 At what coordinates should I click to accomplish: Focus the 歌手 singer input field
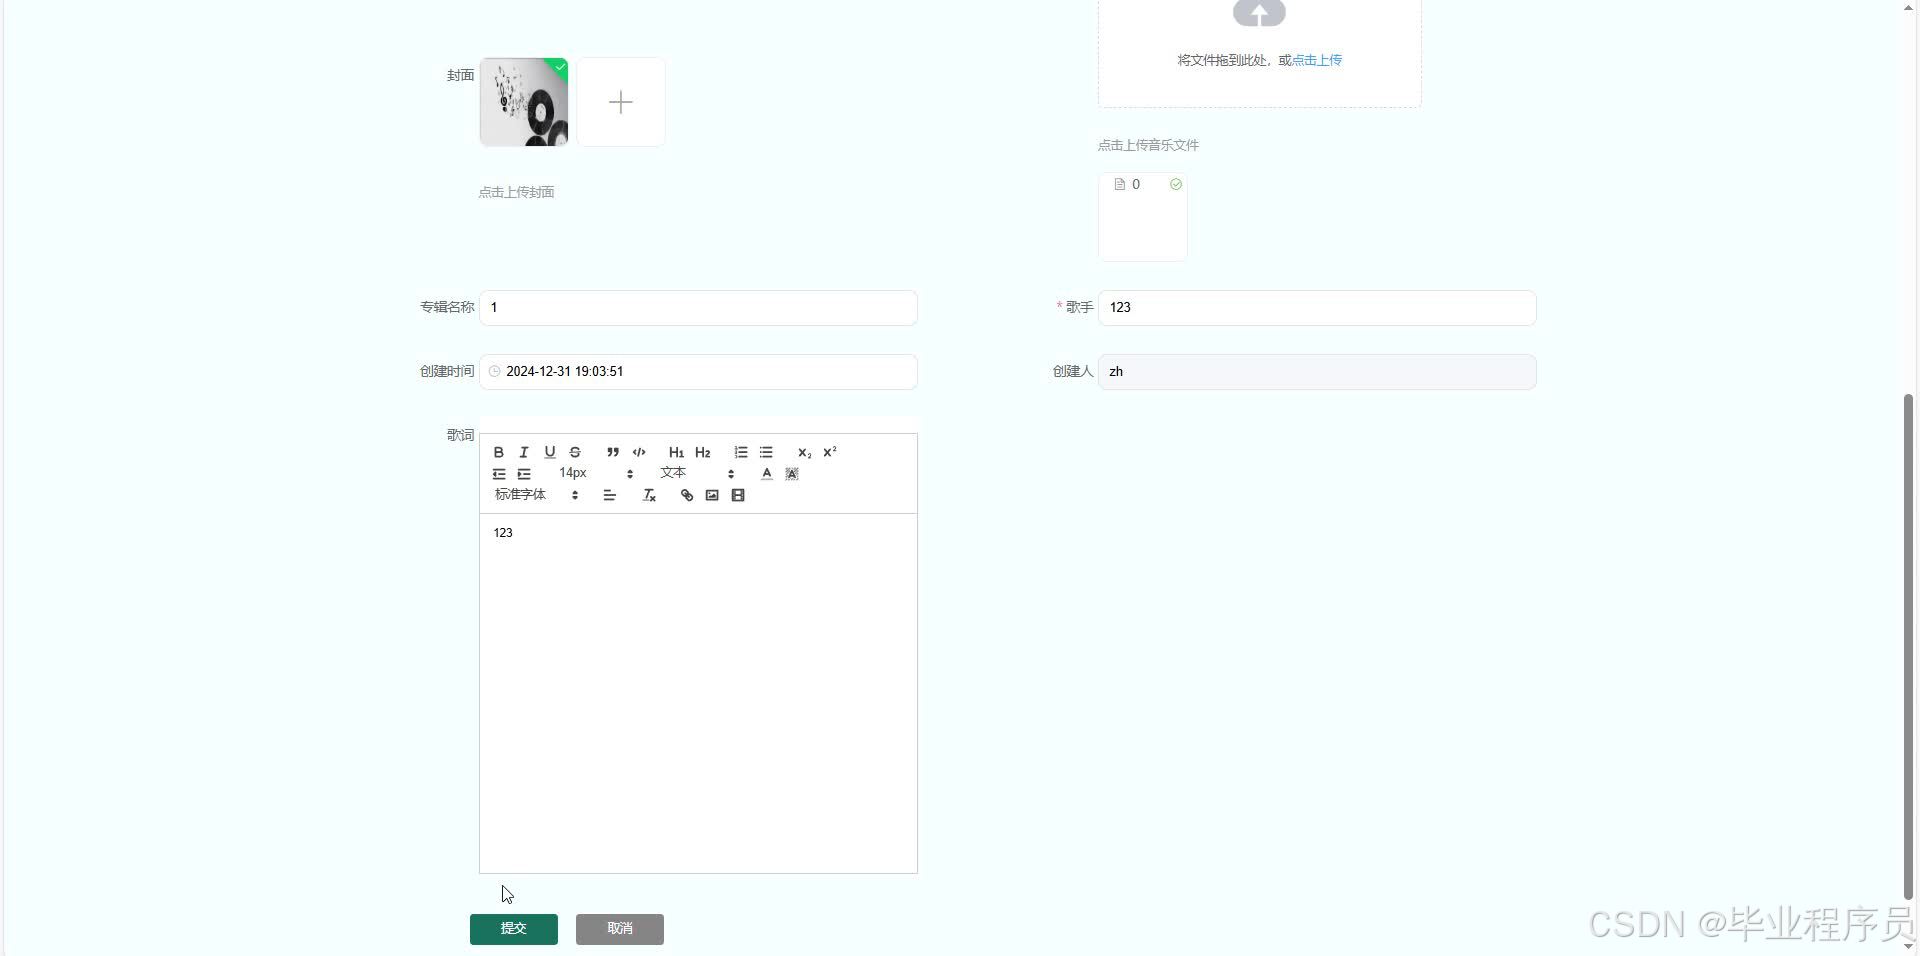tap(1317, 308)
